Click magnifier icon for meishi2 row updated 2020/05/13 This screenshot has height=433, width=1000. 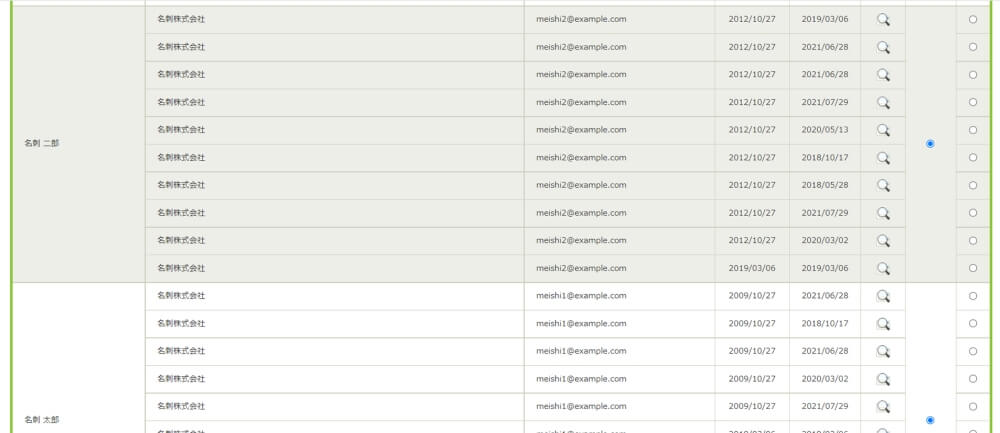(x=883, y=130)
